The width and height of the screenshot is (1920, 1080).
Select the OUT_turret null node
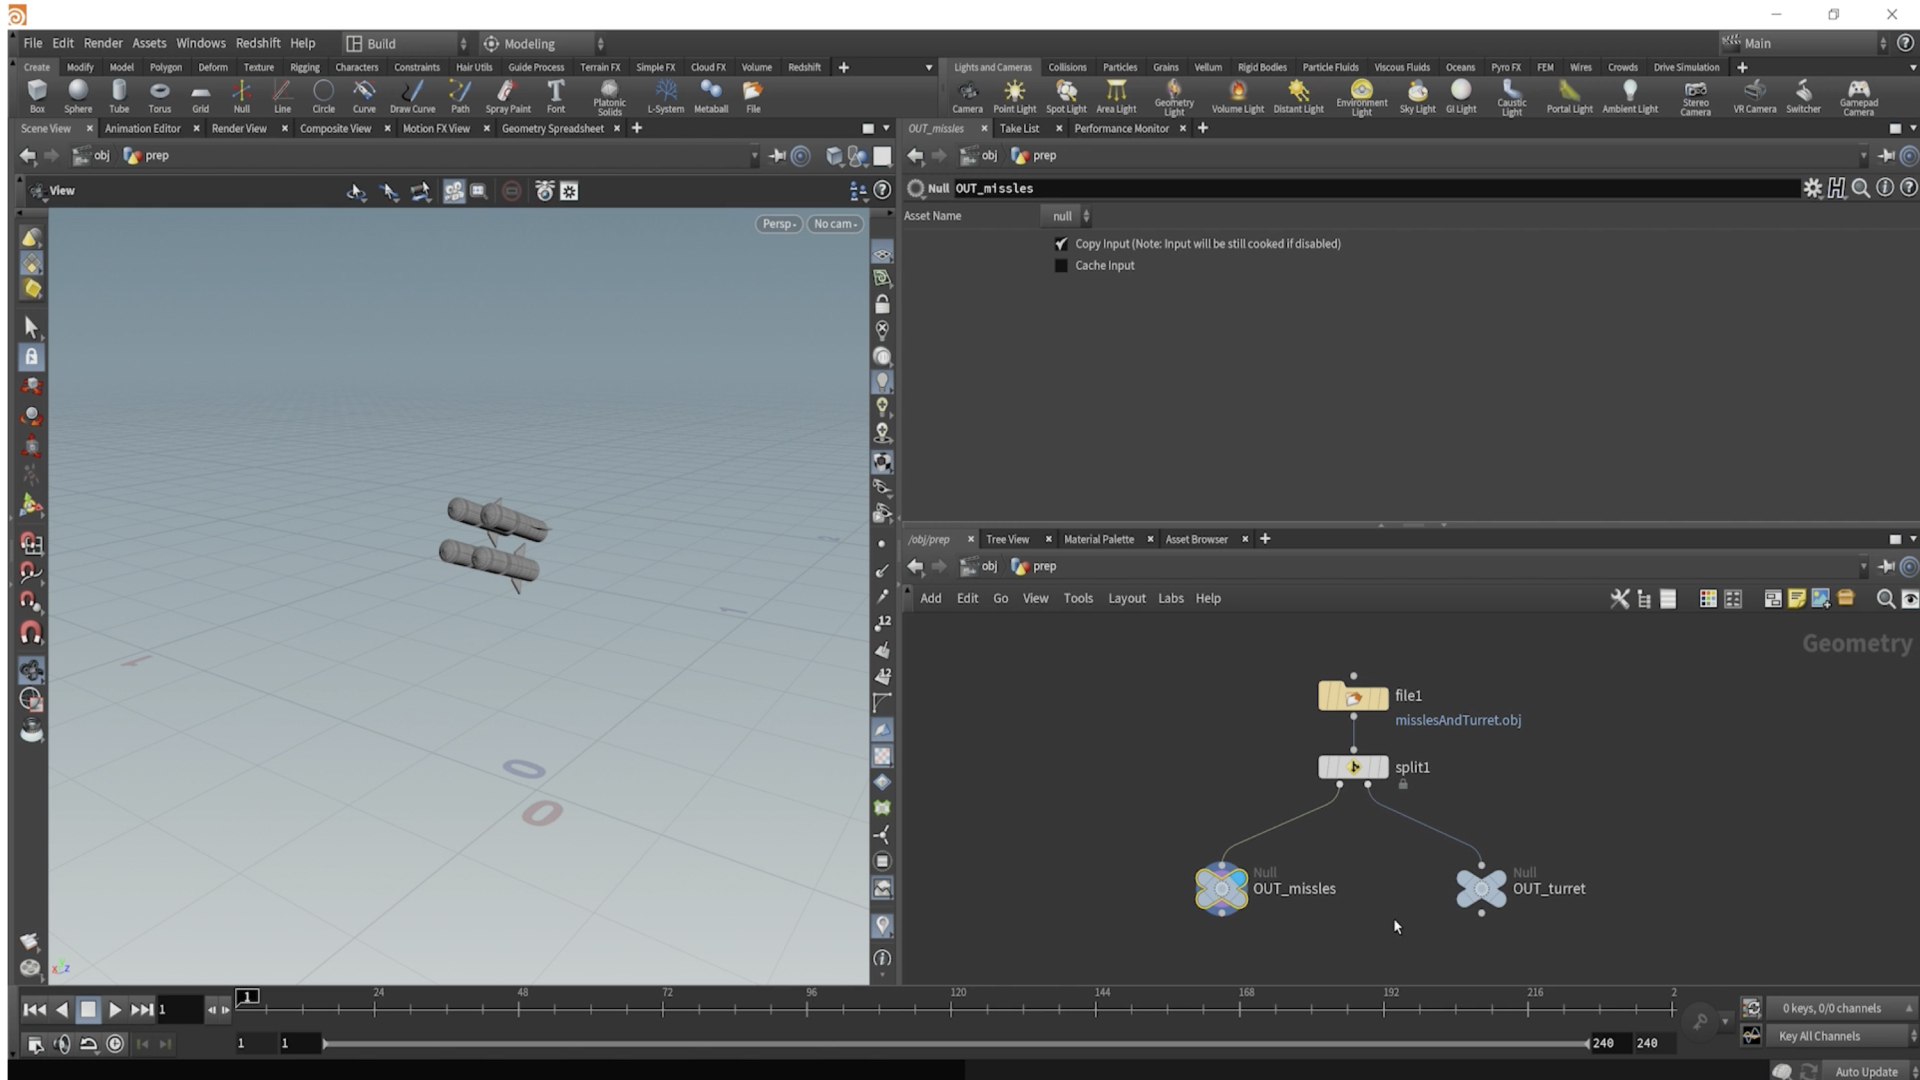(1481, 888)
